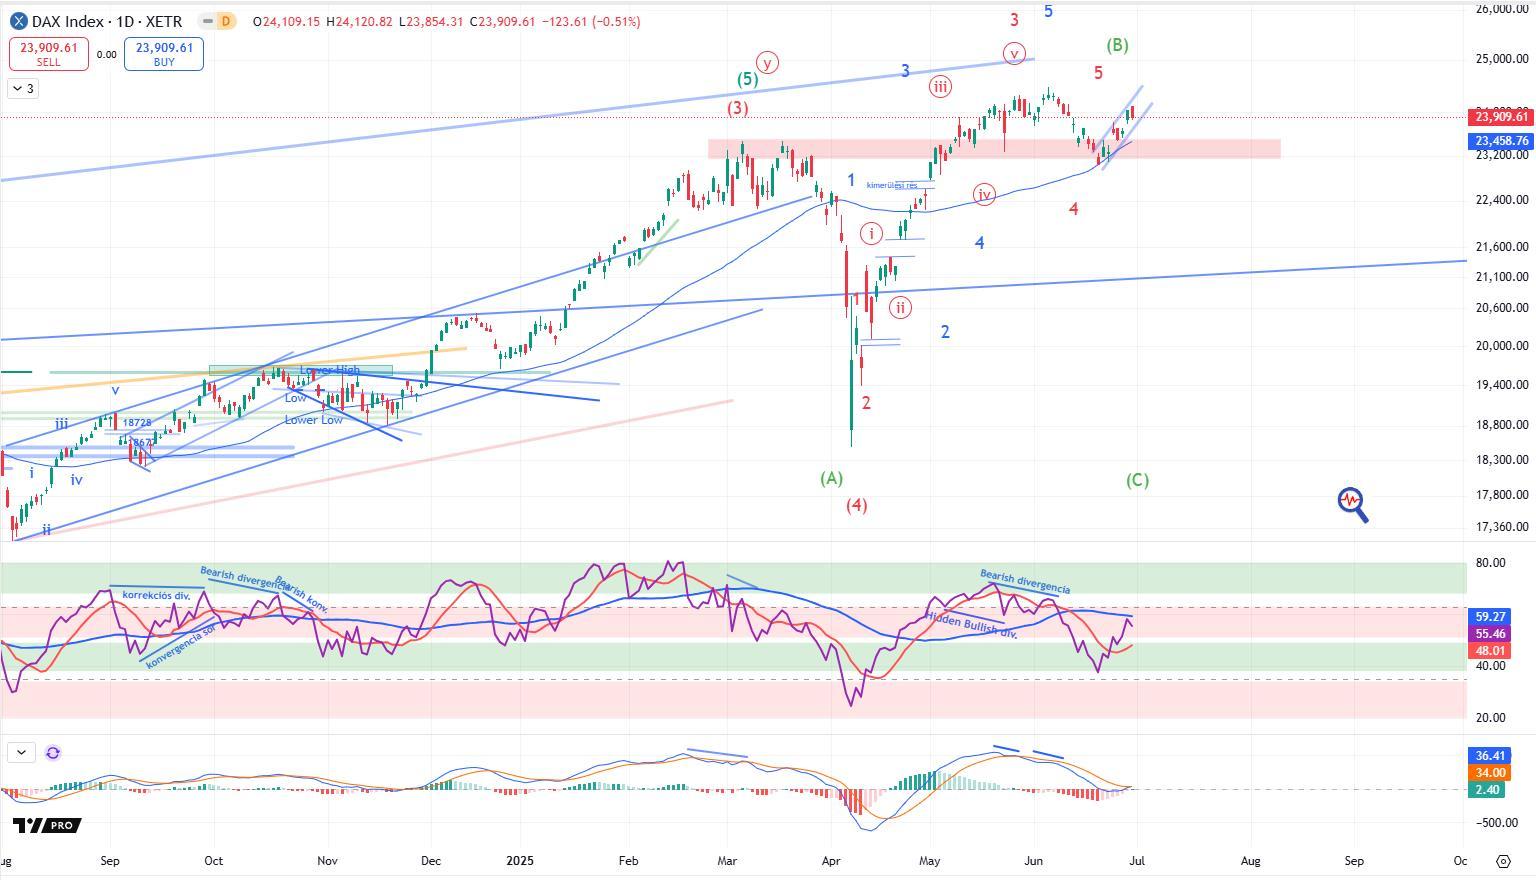Open the chart settings gear icon
Viewport: 1536px width, 880px height.
point(1504,861)
